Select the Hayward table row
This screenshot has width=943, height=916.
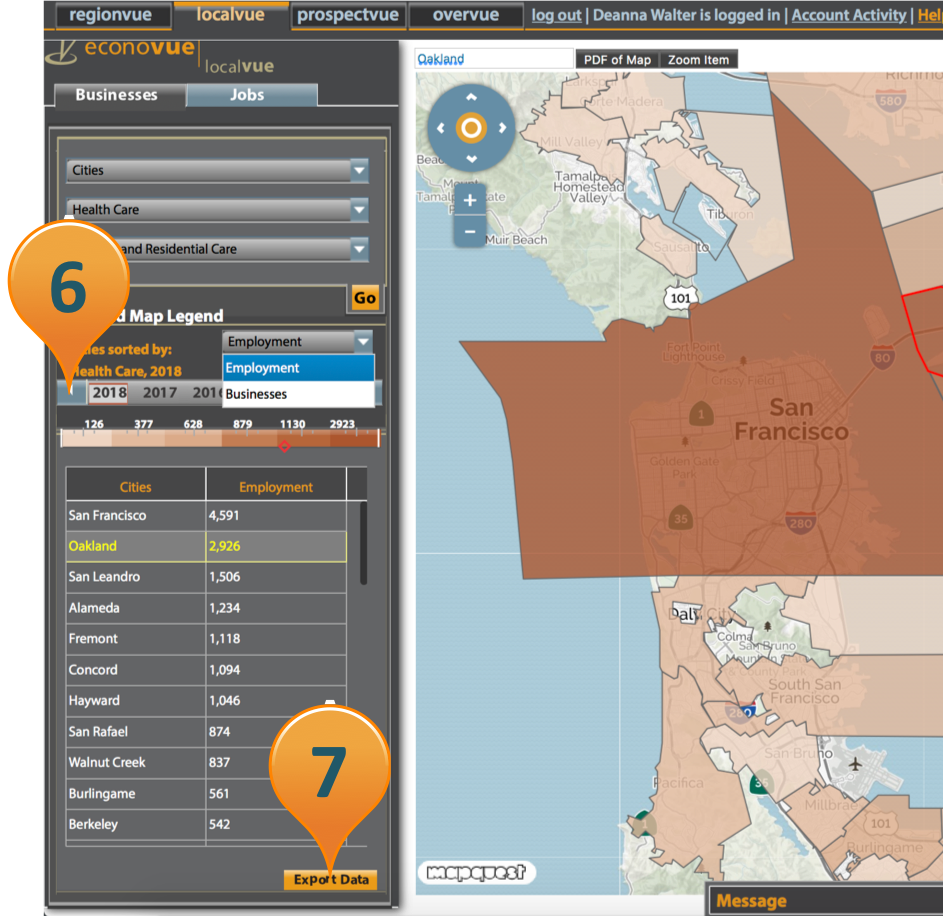[206, 701]
